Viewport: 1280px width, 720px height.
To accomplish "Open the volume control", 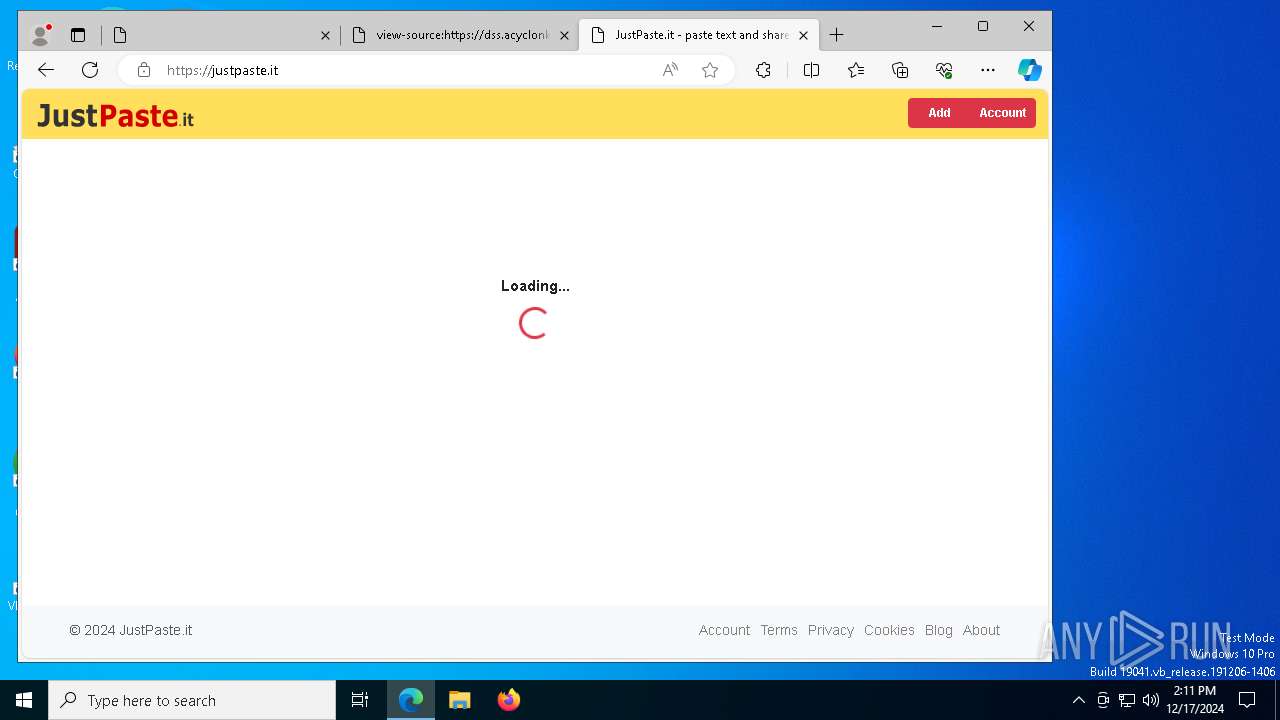I will click(1151, 700).
